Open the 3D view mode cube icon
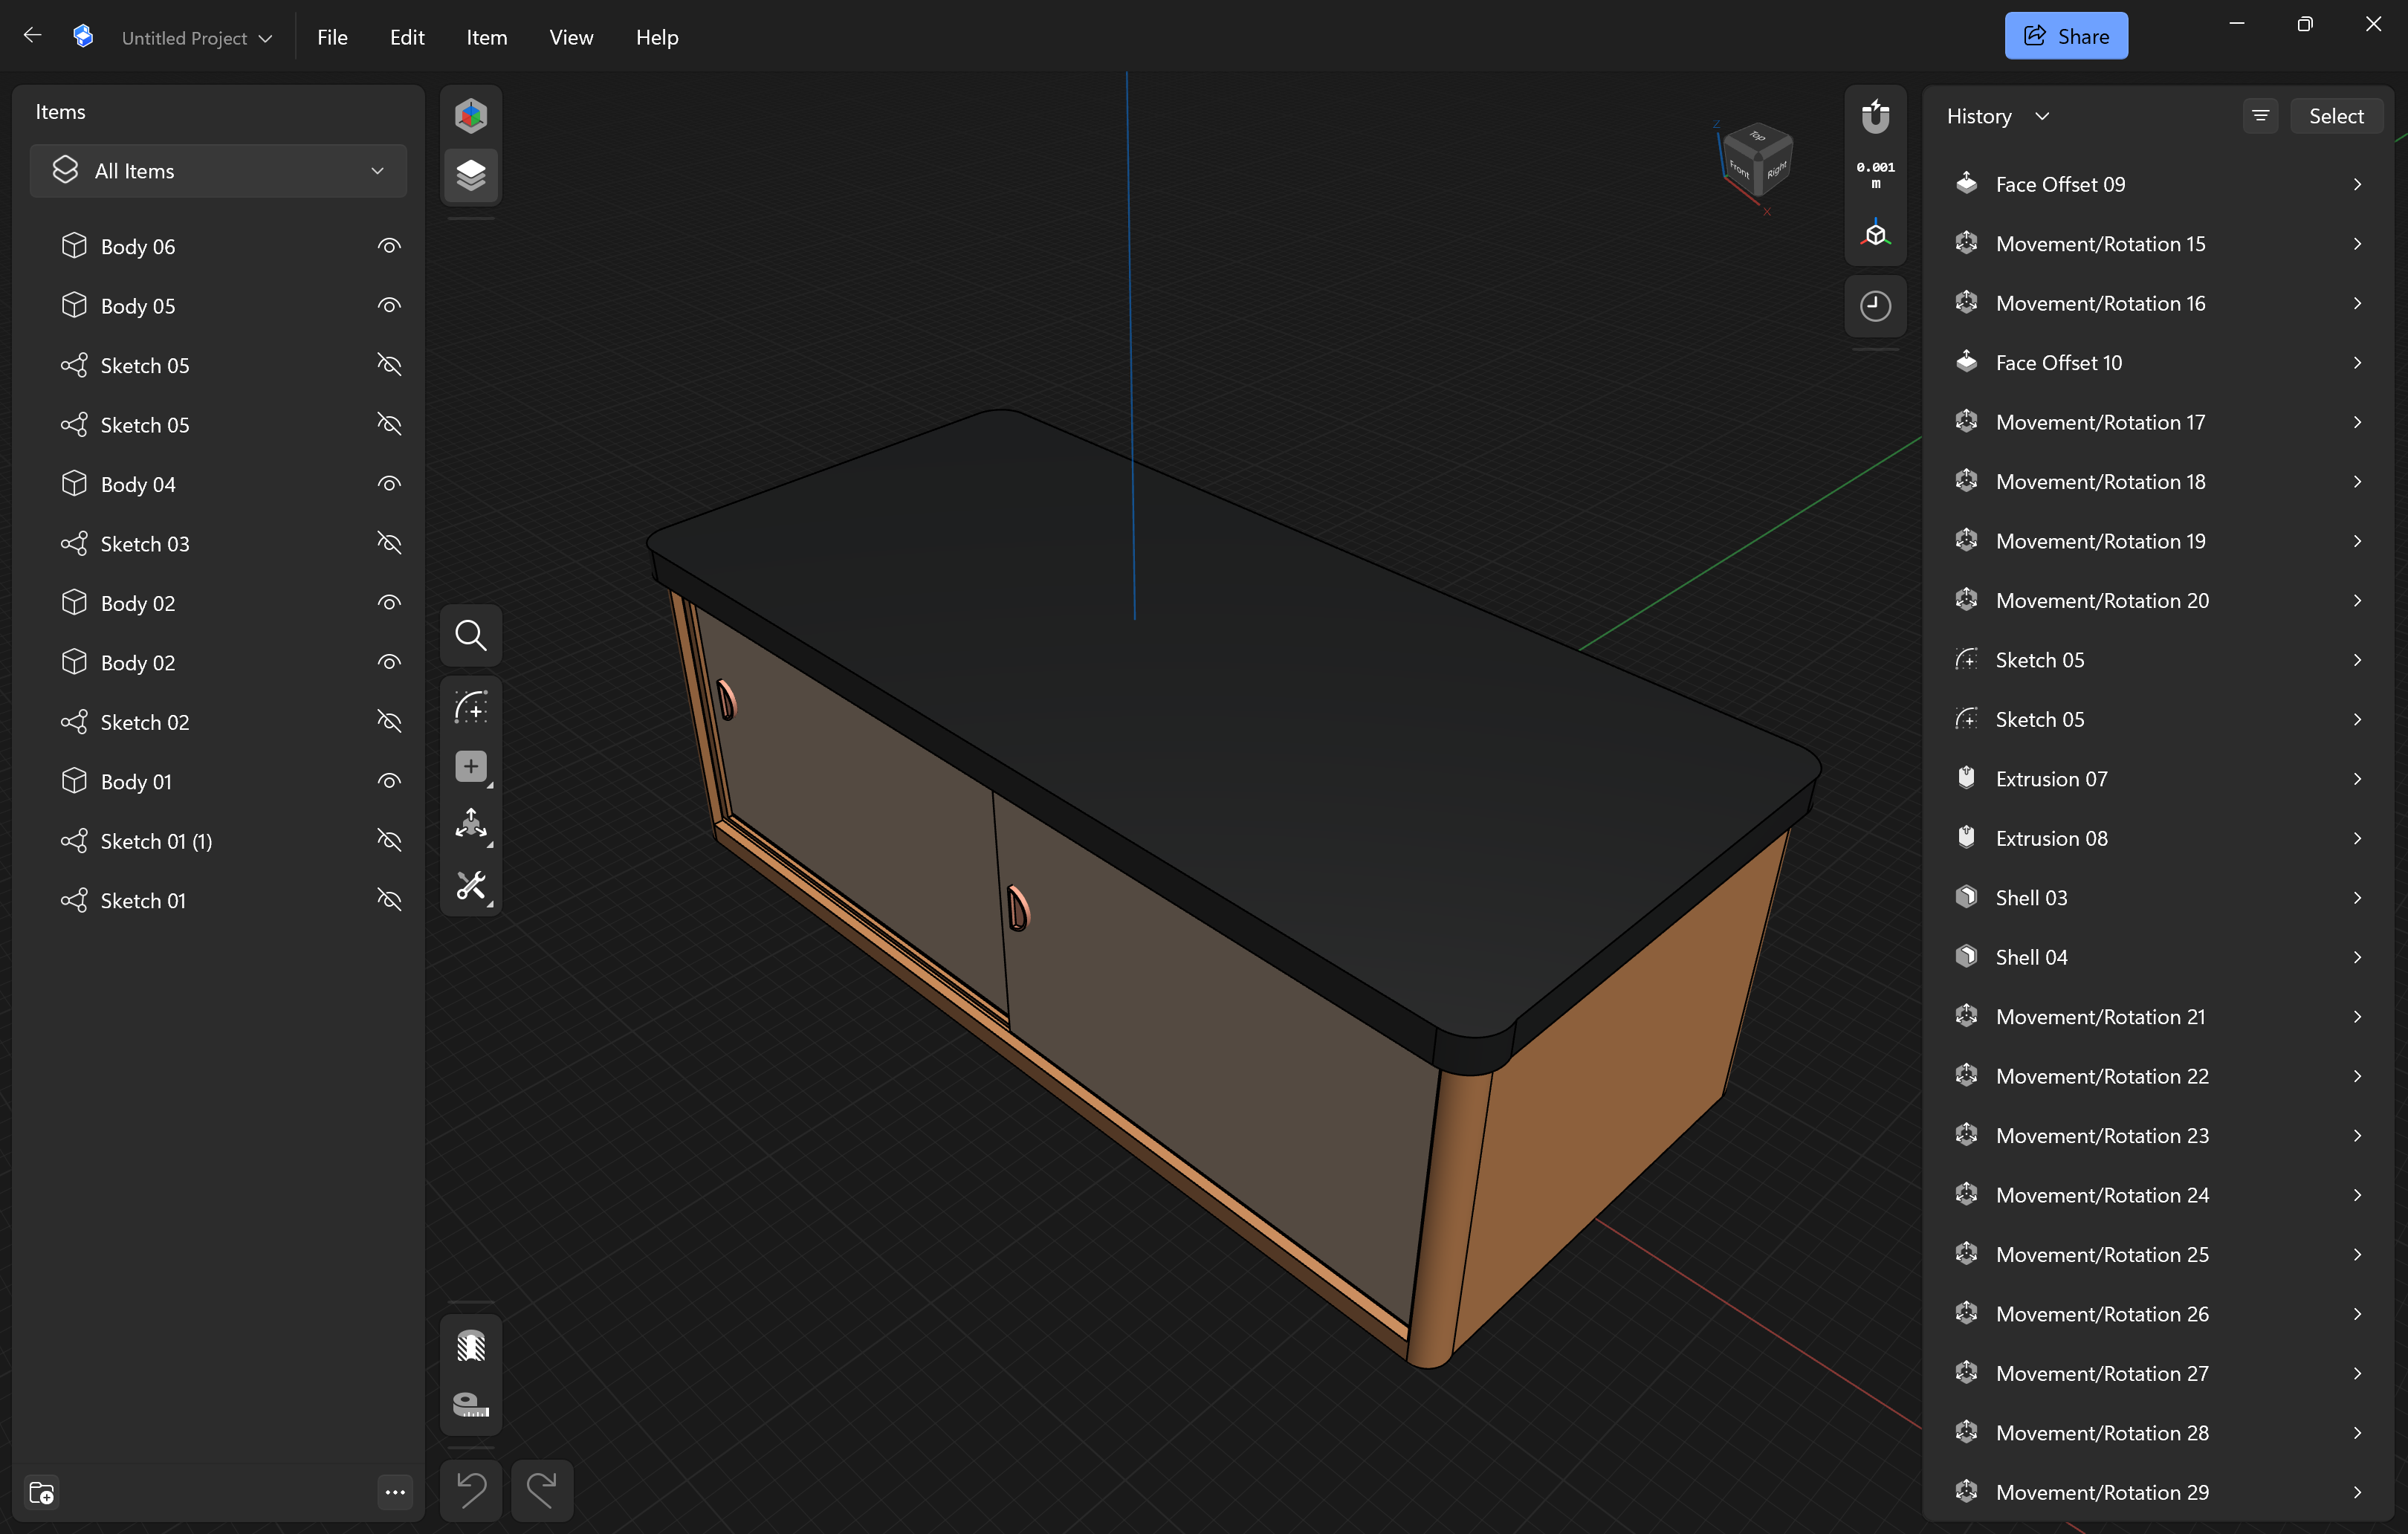The width and height of the screenshot is (2408, 1534). click(471, 116)
